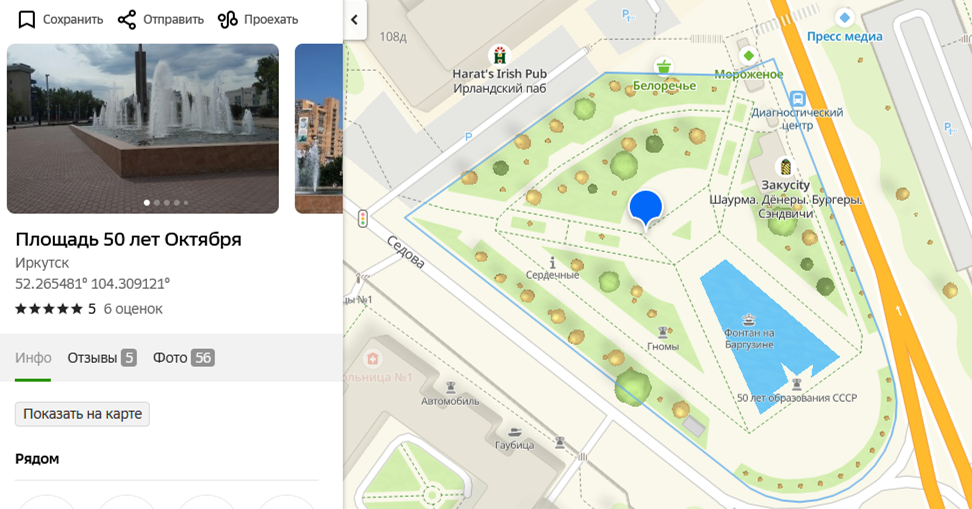Open the second partially visible photo

tap(319, 128)
